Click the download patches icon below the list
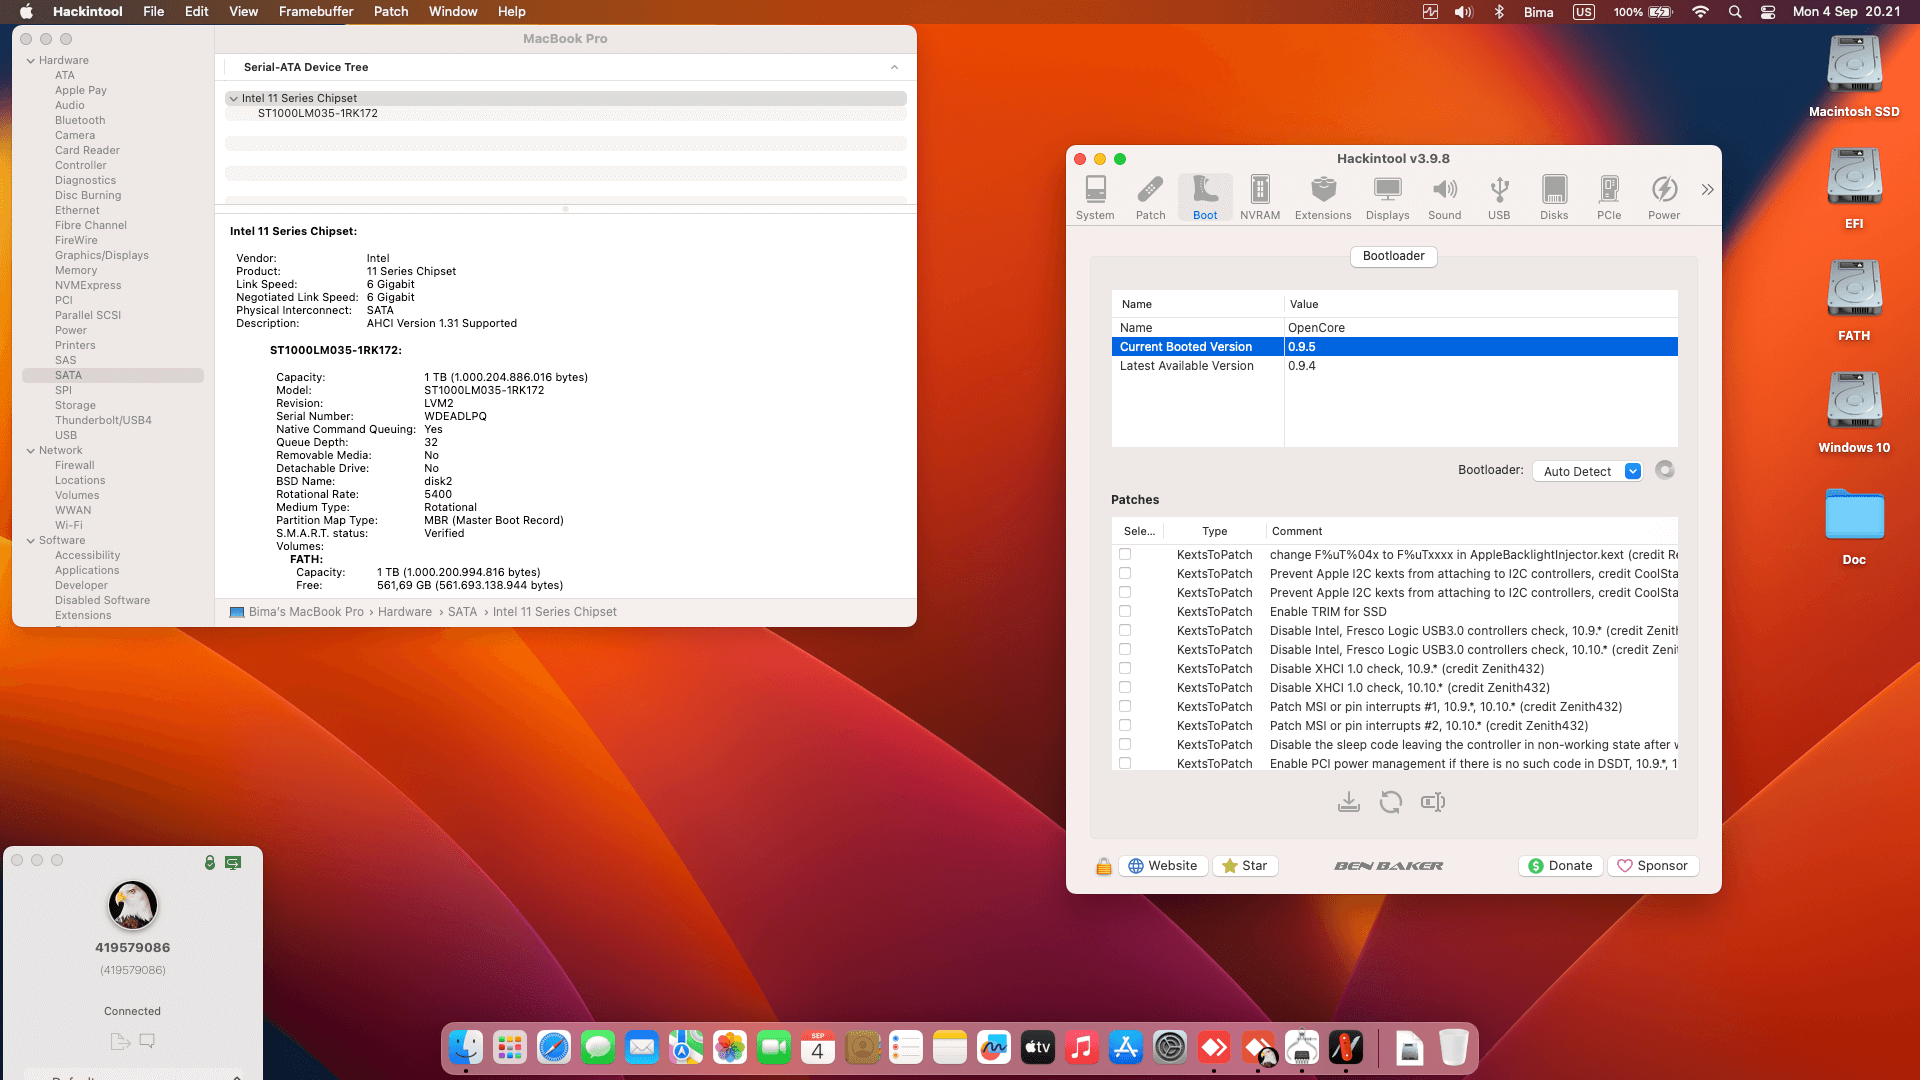Viewport: 1920px width, 1080px height. pyautogui.click(x=1349, y=801)
